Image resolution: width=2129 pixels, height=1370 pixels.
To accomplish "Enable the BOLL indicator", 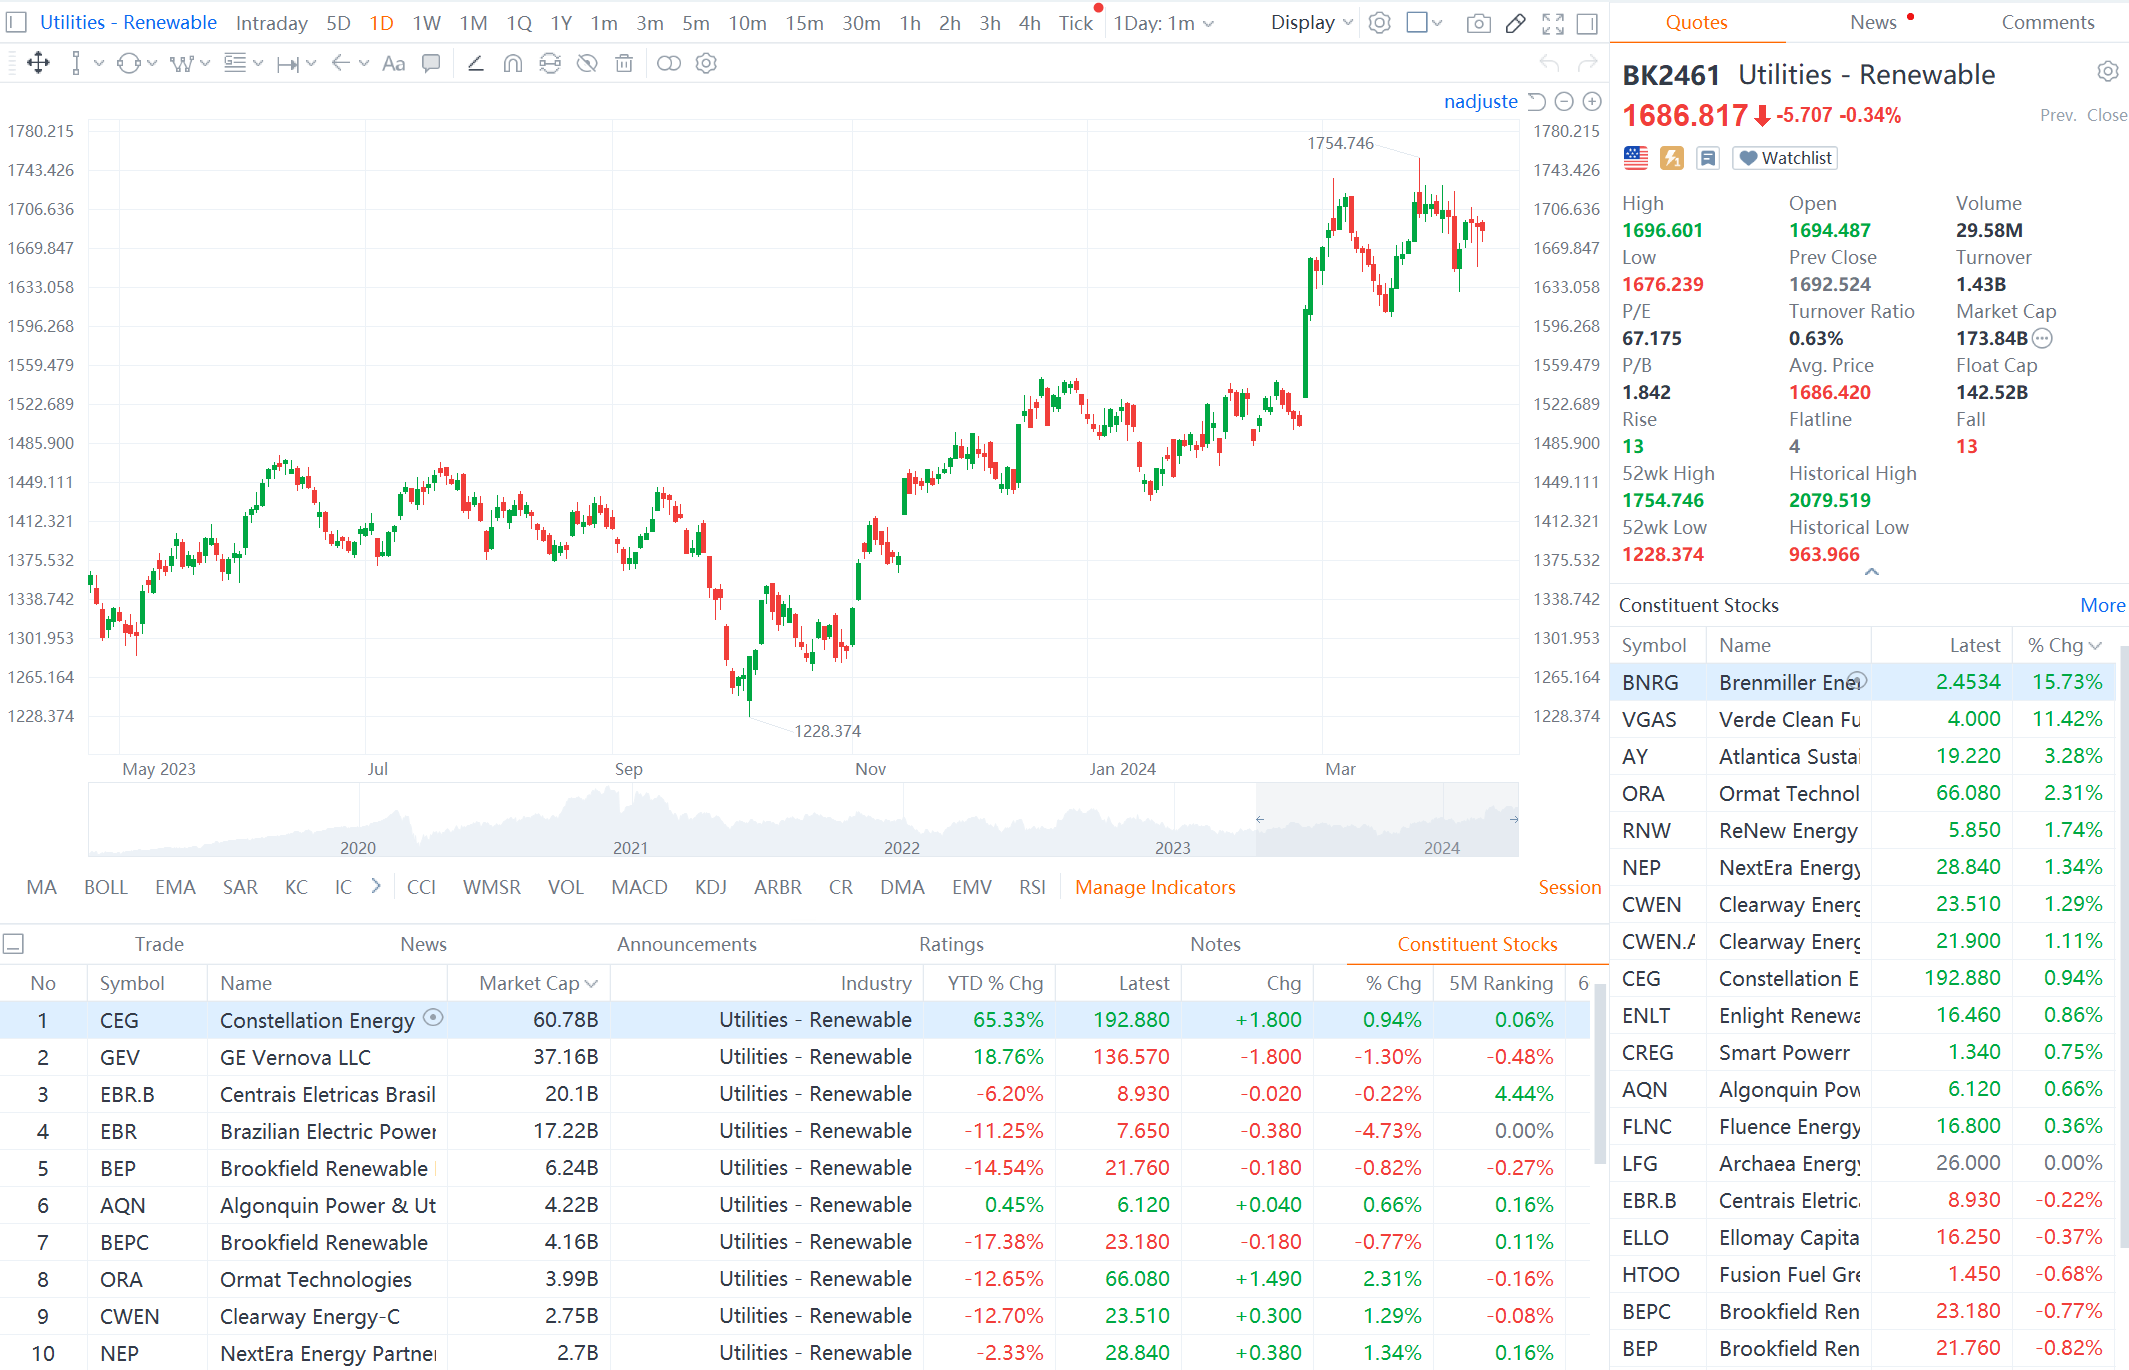I will (x=106, y=887).
